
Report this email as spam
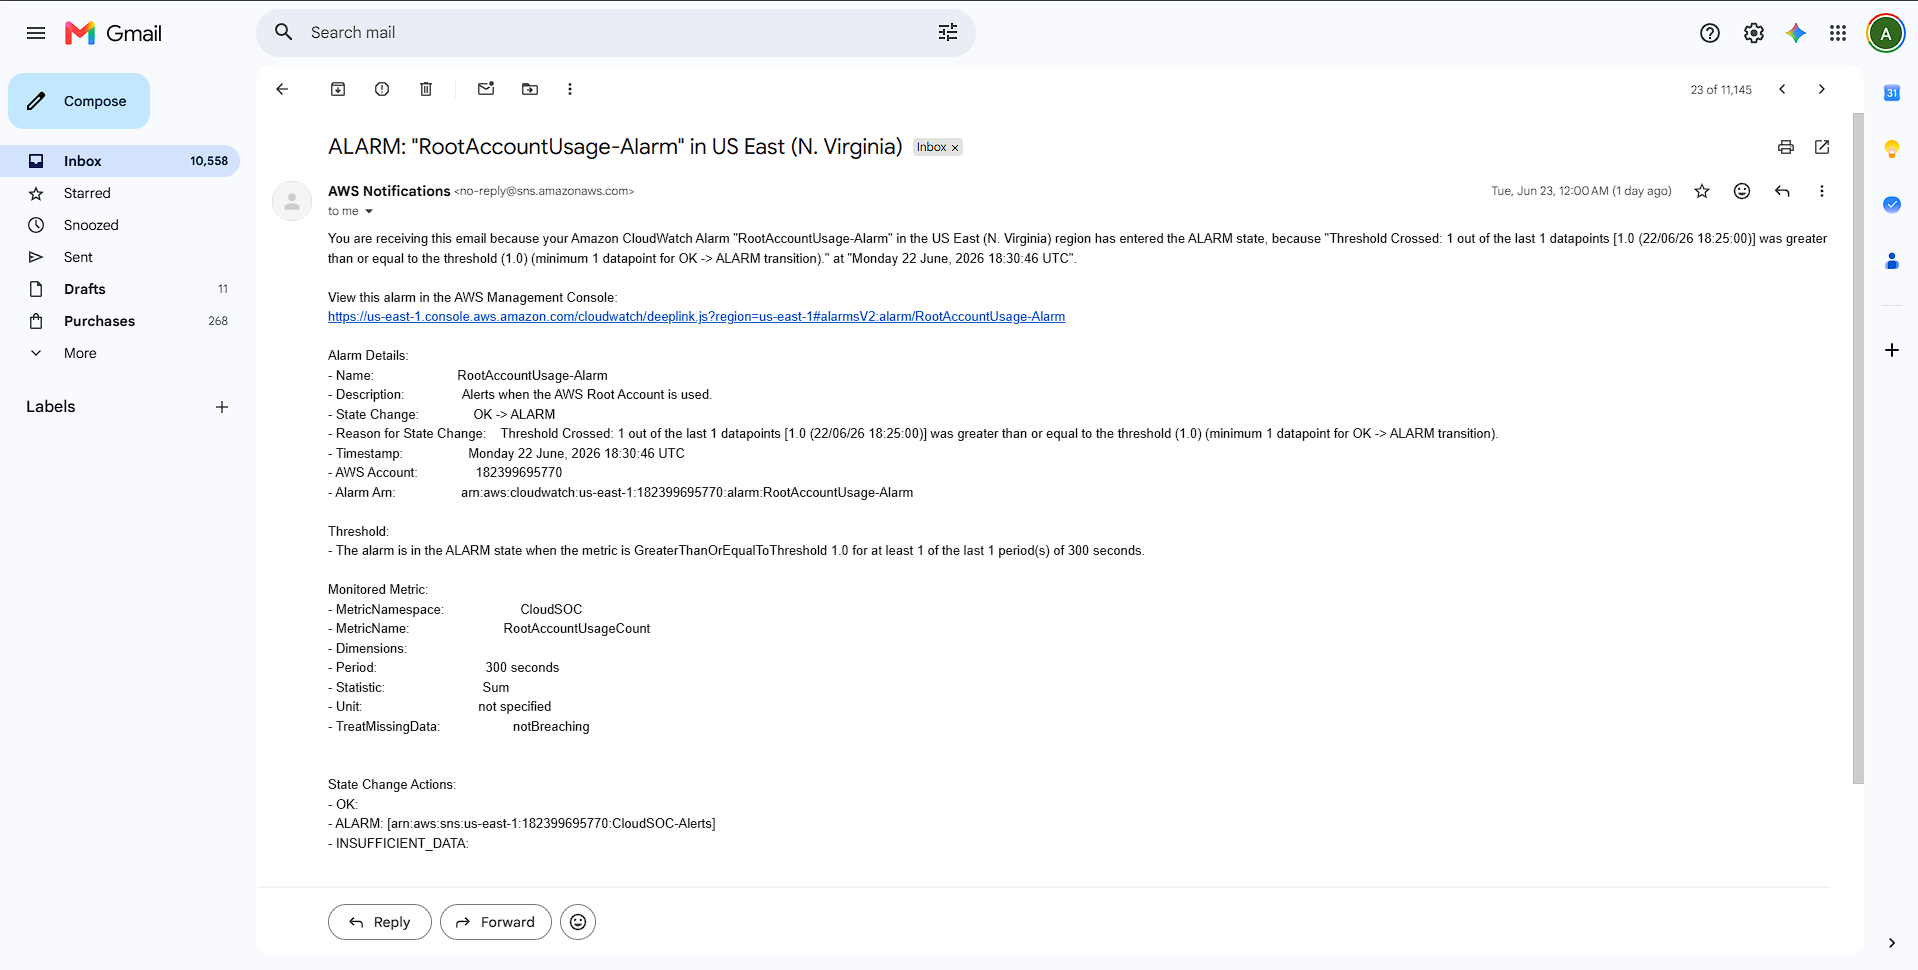pos(382,89)
